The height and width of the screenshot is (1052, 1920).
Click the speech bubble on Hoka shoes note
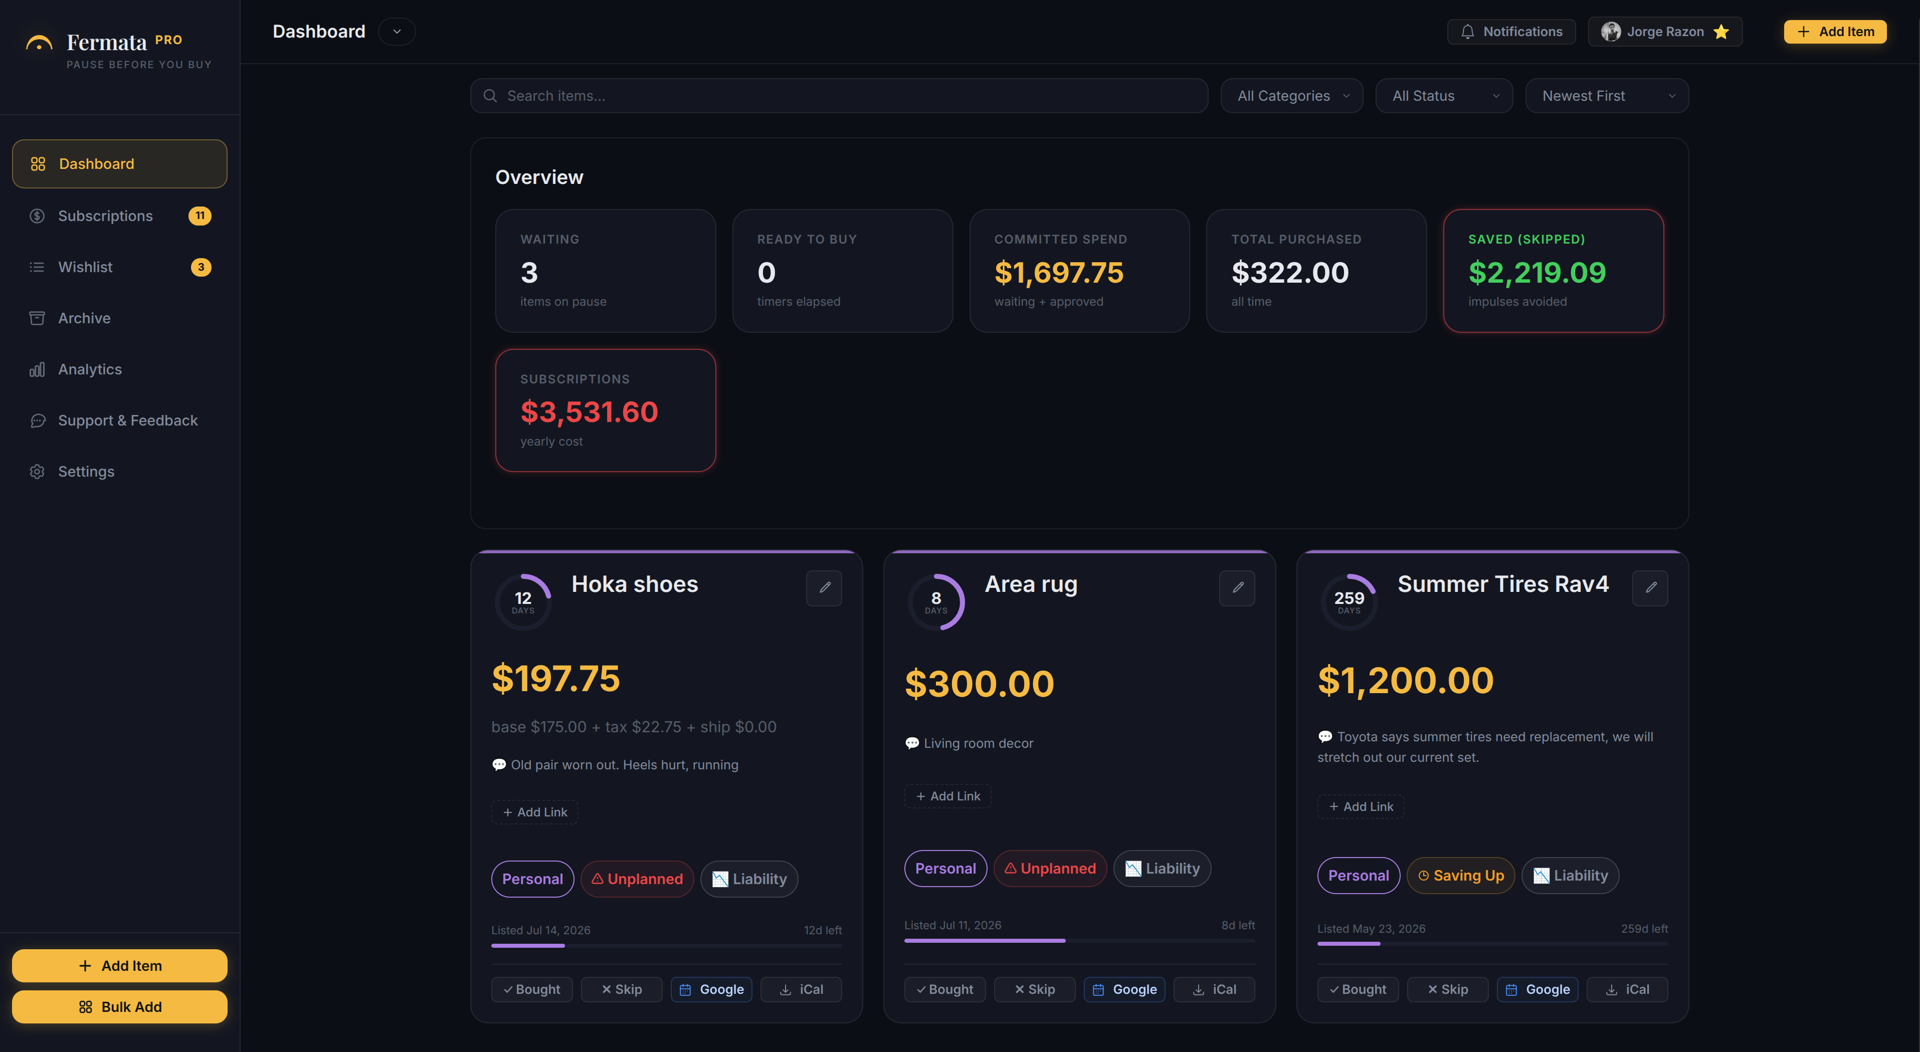499,765
